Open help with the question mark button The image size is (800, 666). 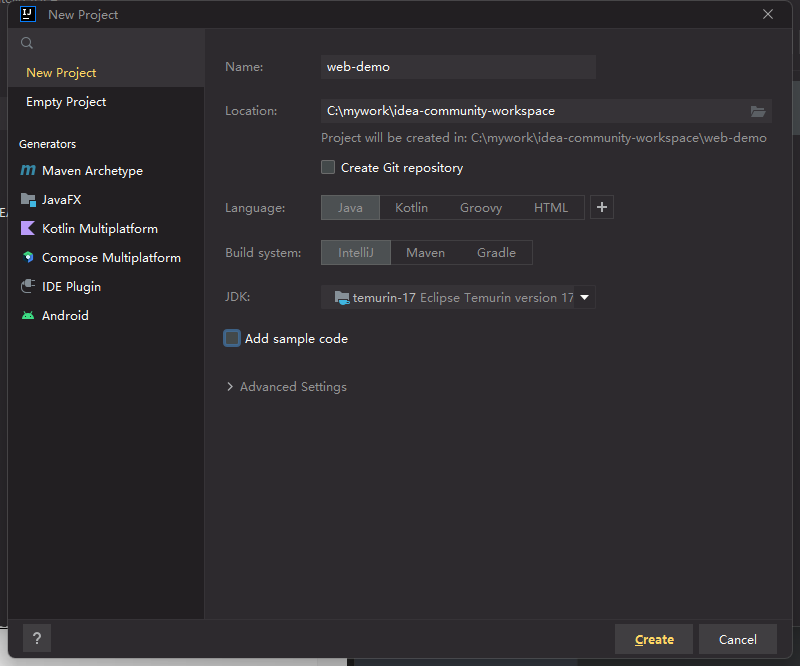coord(37,638)
